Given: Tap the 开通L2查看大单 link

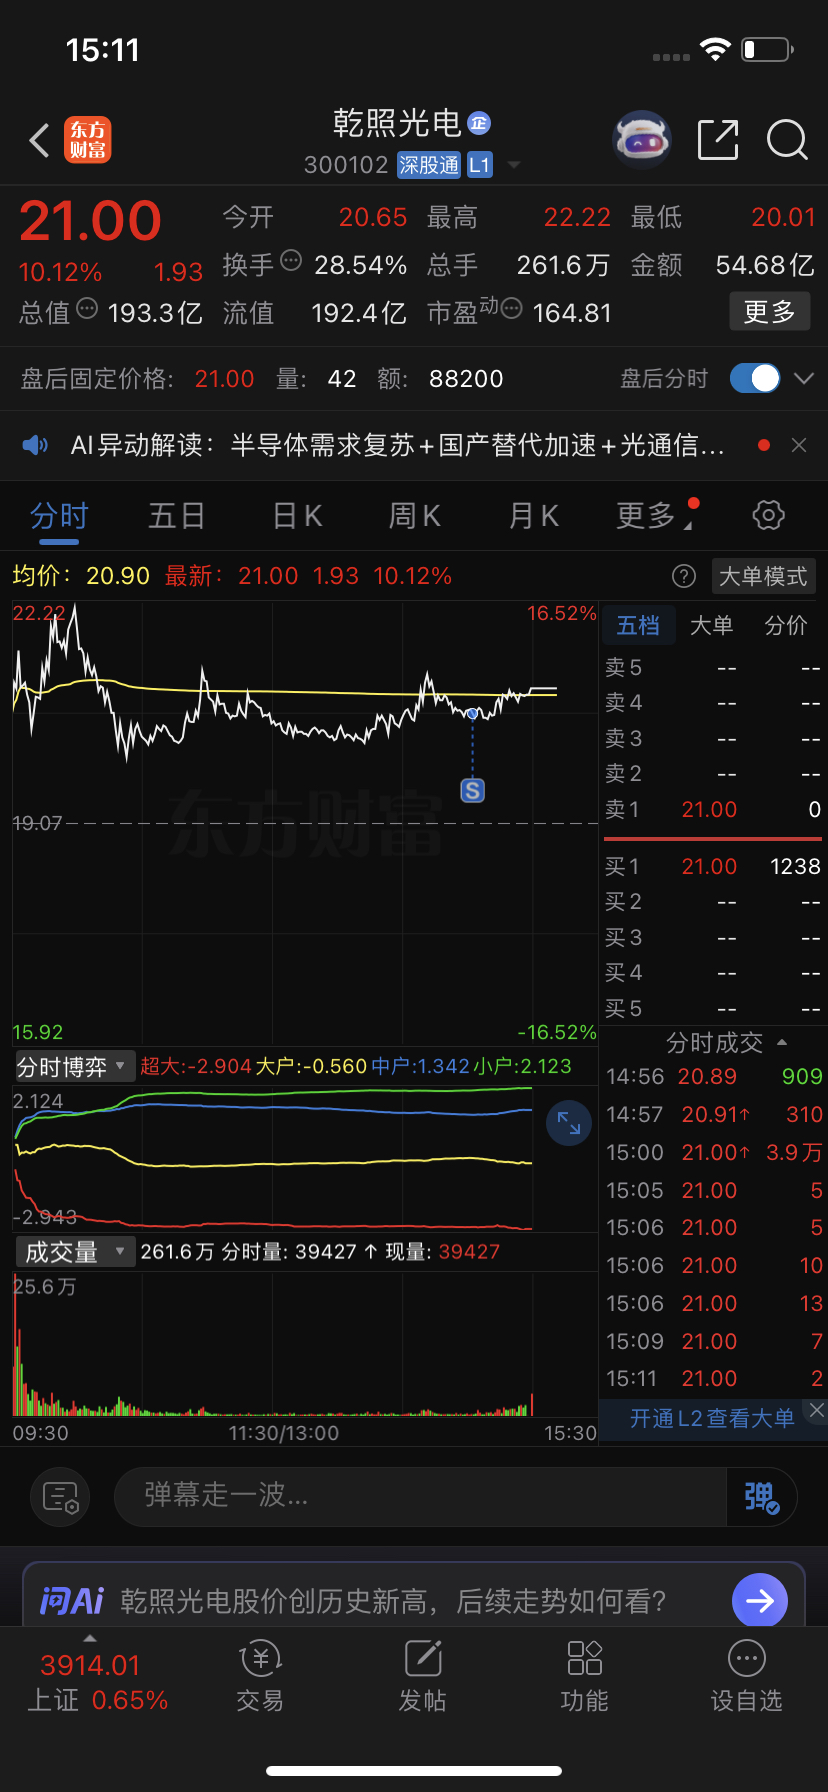Looking at the screenshot, I should 712,1418.
